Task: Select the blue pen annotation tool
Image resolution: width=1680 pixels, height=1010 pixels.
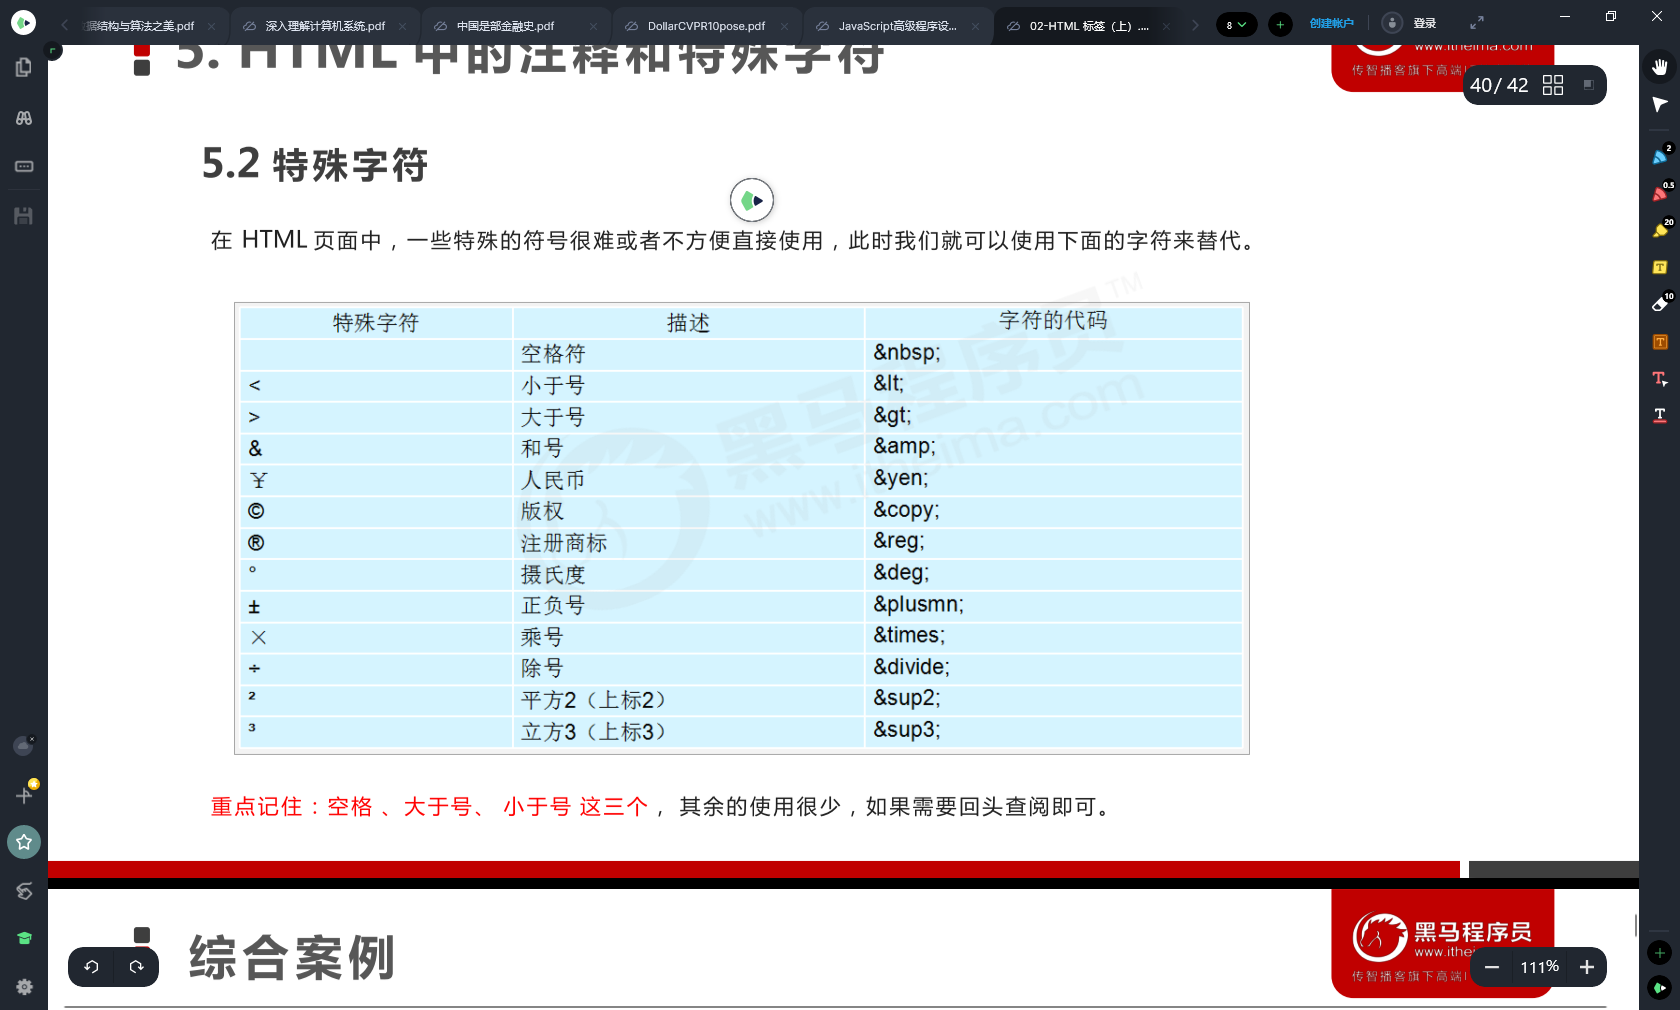Action: click(1657, 154)
